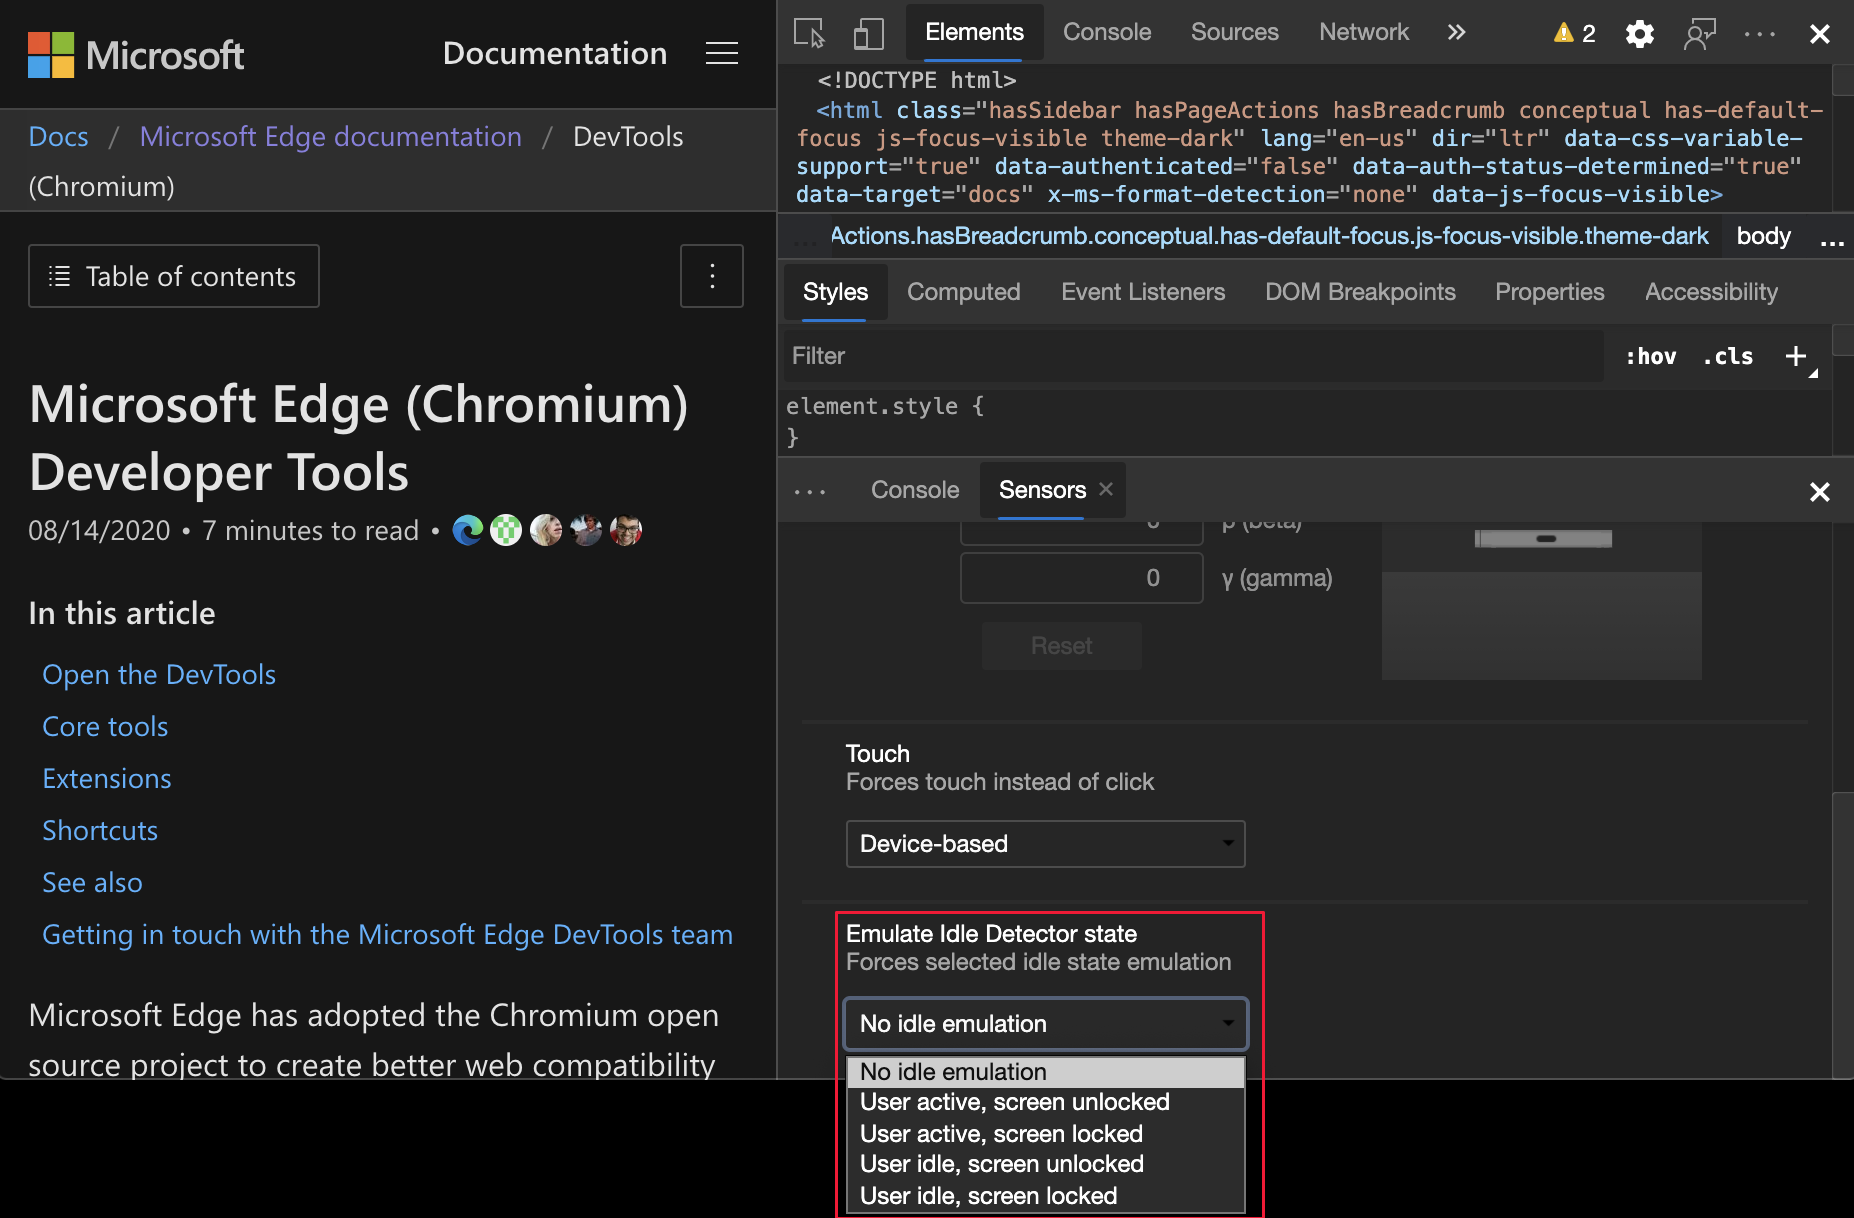Select the Computed tab

(x=963, y=292)
